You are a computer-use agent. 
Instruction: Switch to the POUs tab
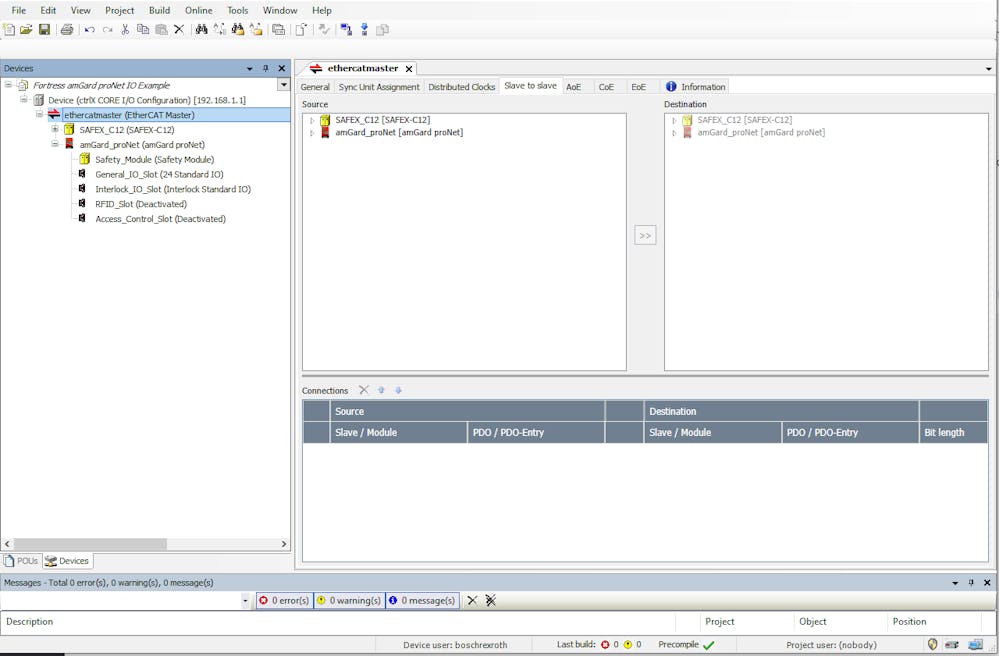click(21, 560)
